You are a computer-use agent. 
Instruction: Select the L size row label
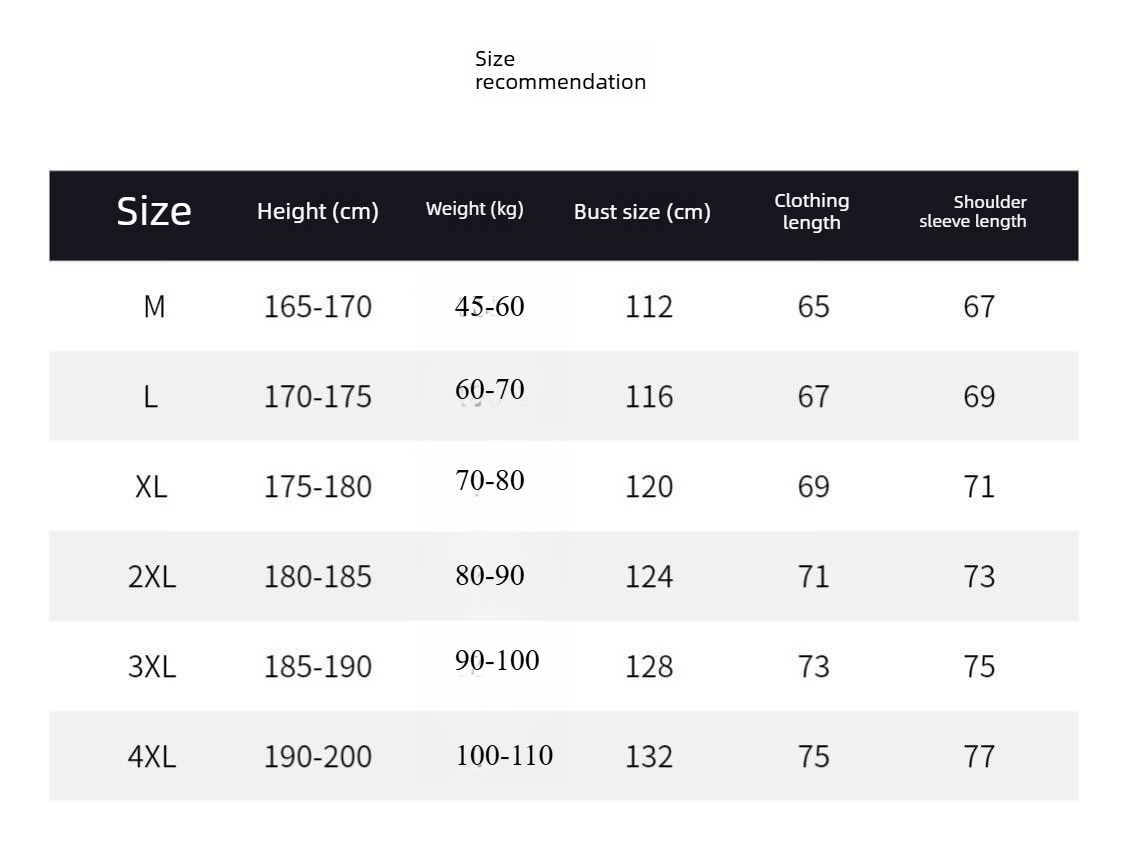click(151, 397)
